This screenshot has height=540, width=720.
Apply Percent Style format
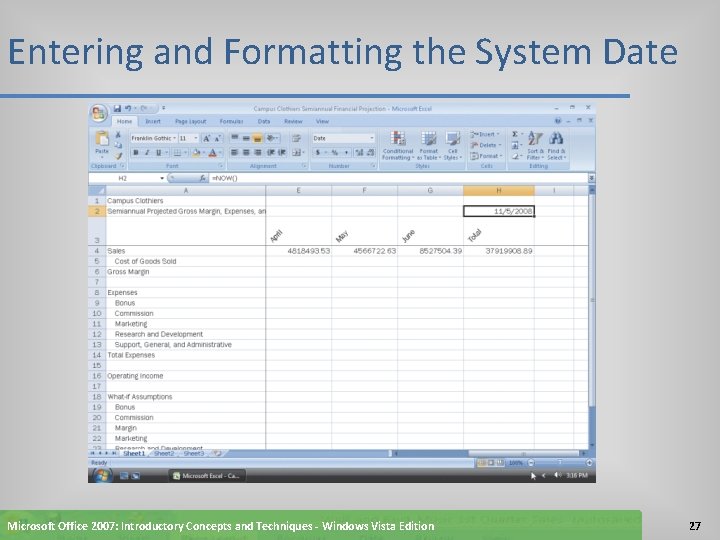[x=335, y=152]
